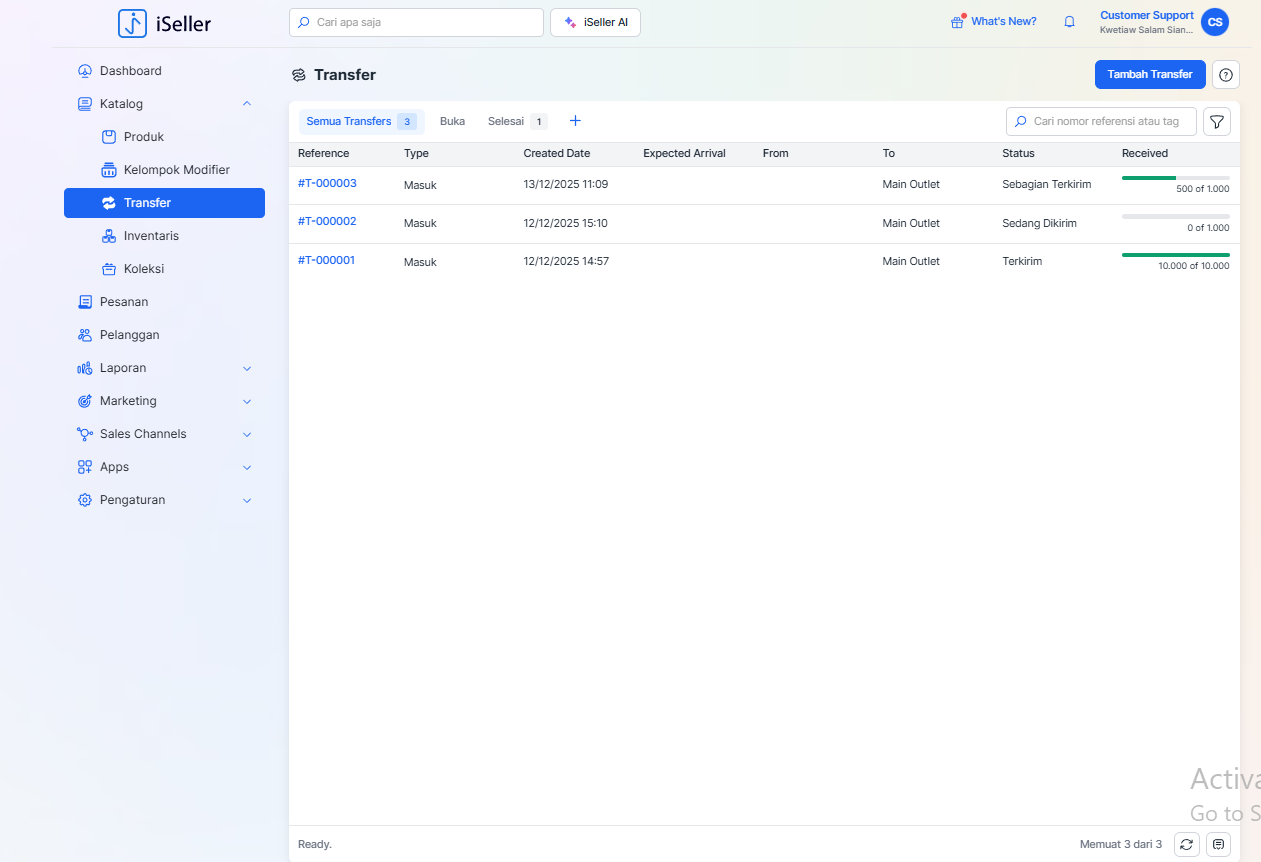Click the iSeller AI button
Image resolution: width=1261 pixels, height=862 pixels.
point(595,22)
